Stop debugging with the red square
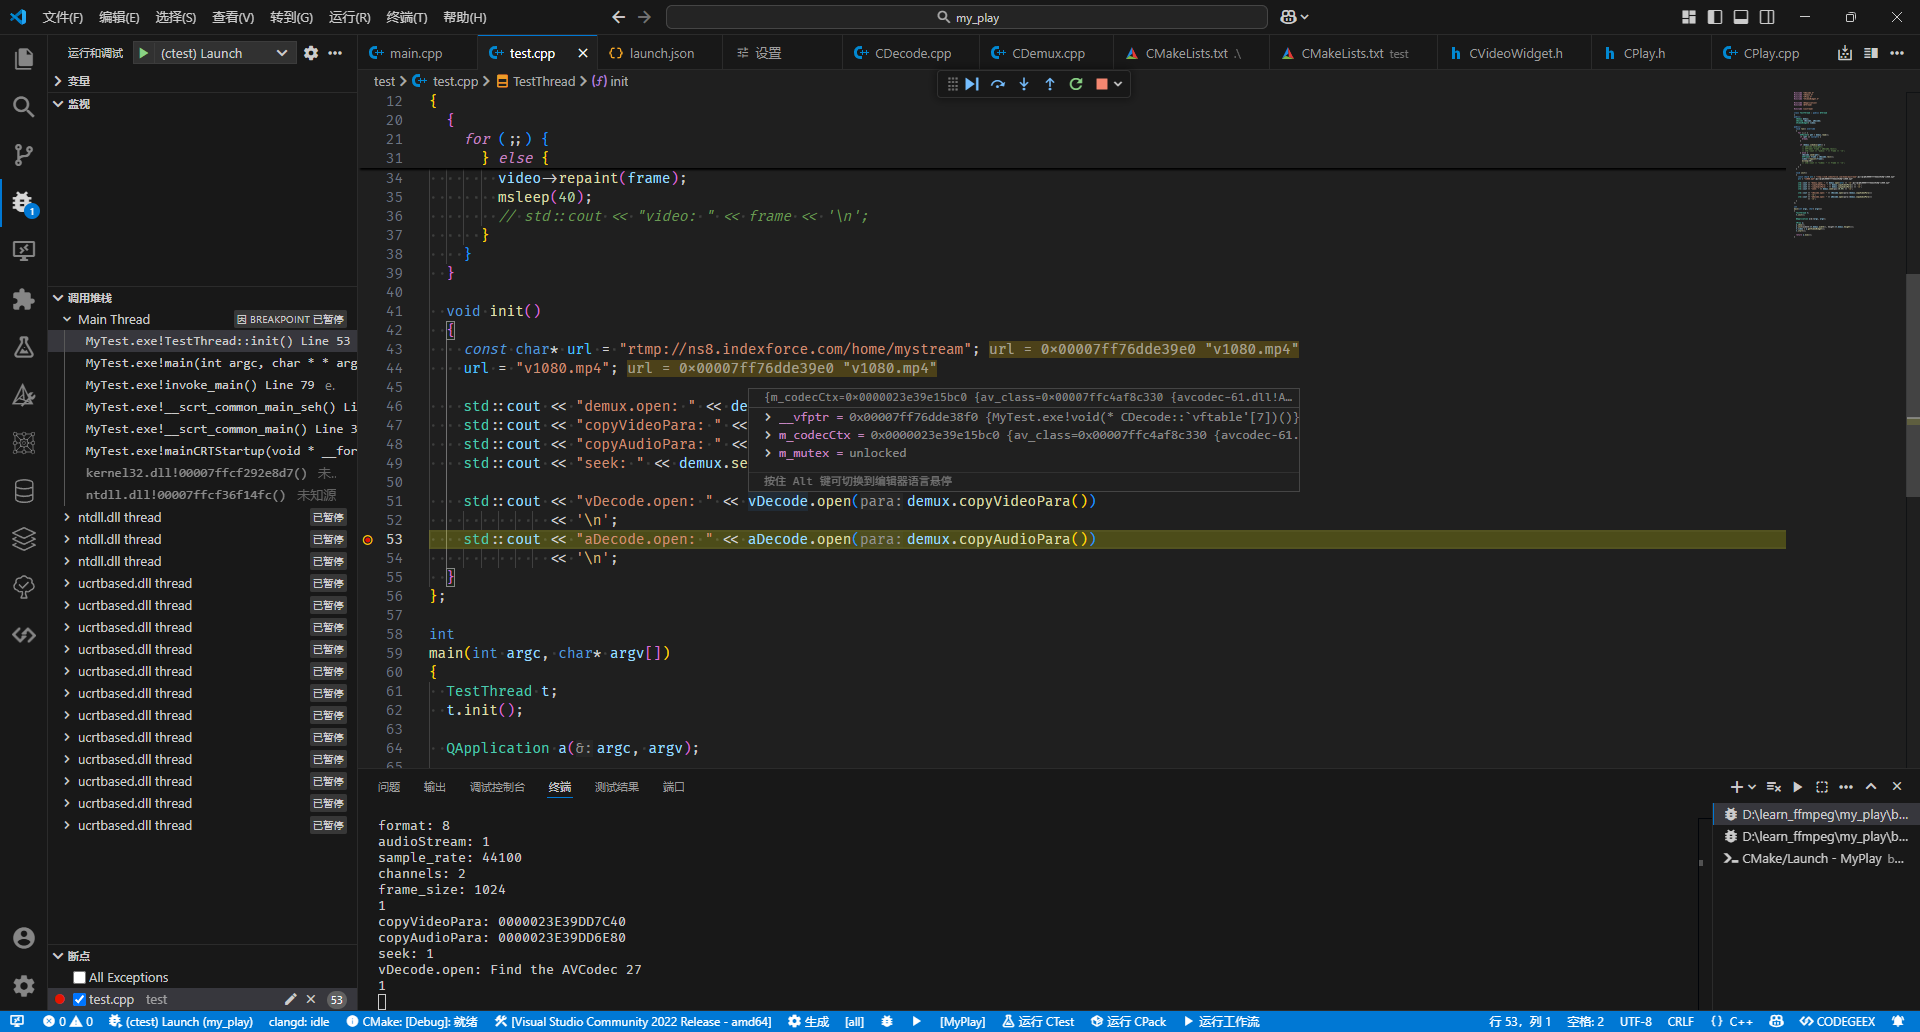Image resolution: width=1920 pixels, height=1032 pixels. coord(1101,84)
